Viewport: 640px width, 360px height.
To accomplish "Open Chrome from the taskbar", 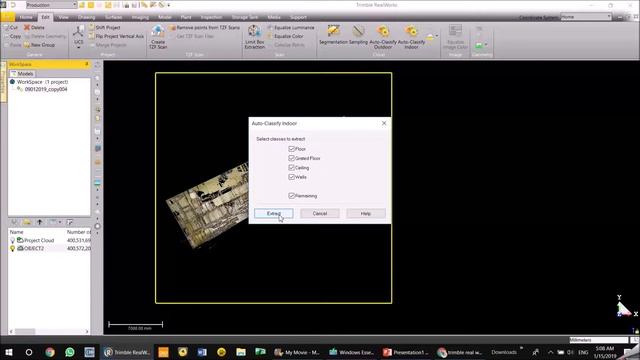I will (x=50, y=352).
